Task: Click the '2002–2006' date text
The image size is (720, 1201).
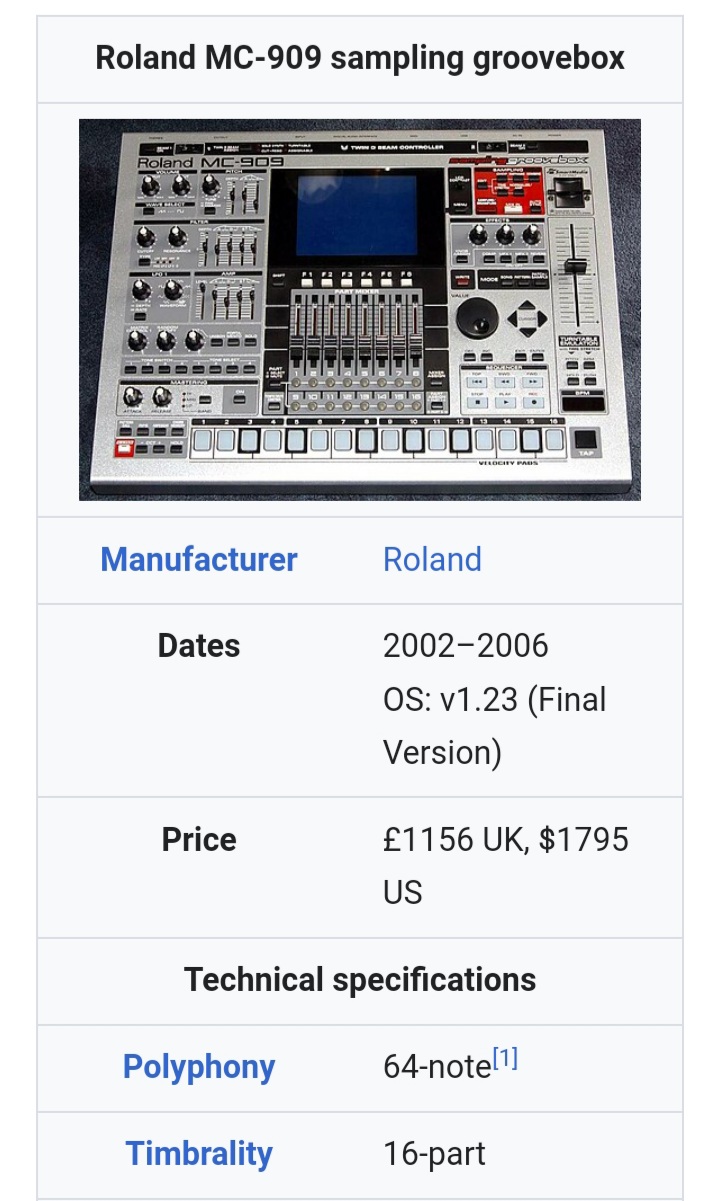Action: click(x=465, y=646)
